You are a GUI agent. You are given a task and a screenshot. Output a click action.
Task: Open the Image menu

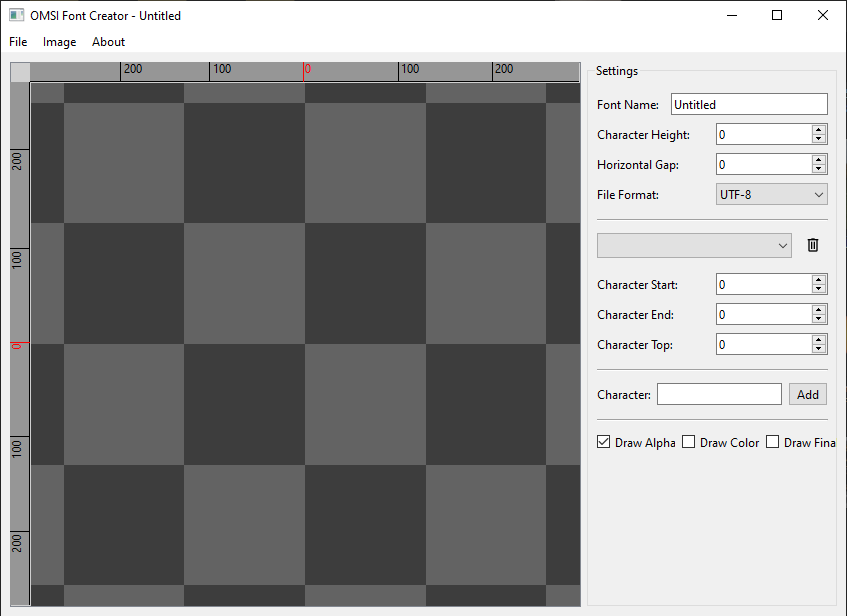(60, 42)
